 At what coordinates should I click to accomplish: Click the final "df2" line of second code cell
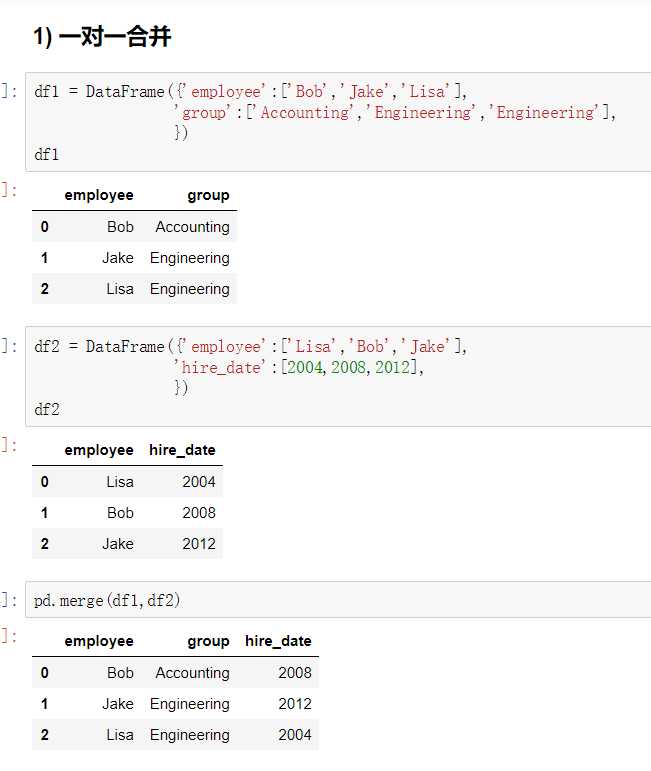coord(47,409)
